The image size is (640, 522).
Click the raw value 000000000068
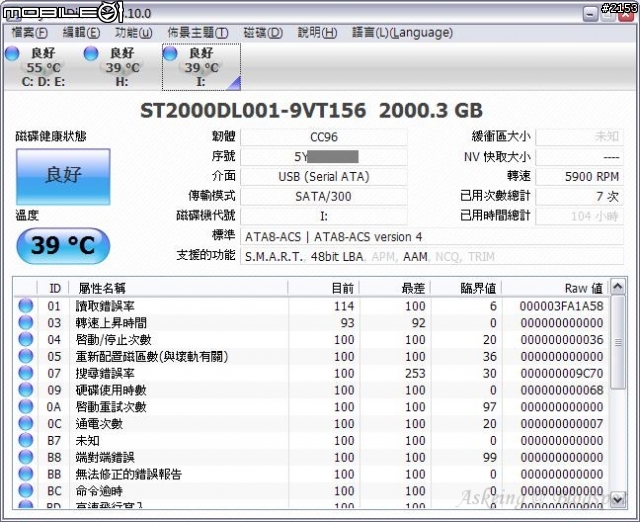pos(562,390)
